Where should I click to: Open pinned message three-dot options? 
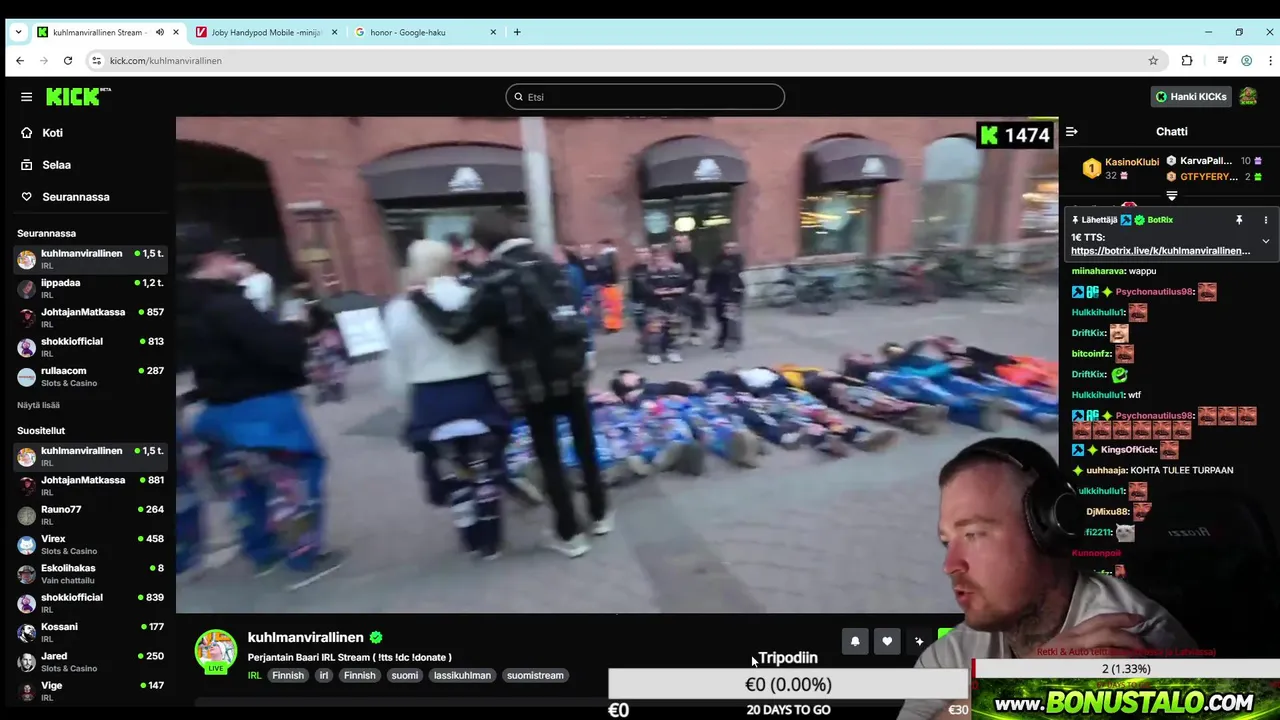click(1265, 220)
